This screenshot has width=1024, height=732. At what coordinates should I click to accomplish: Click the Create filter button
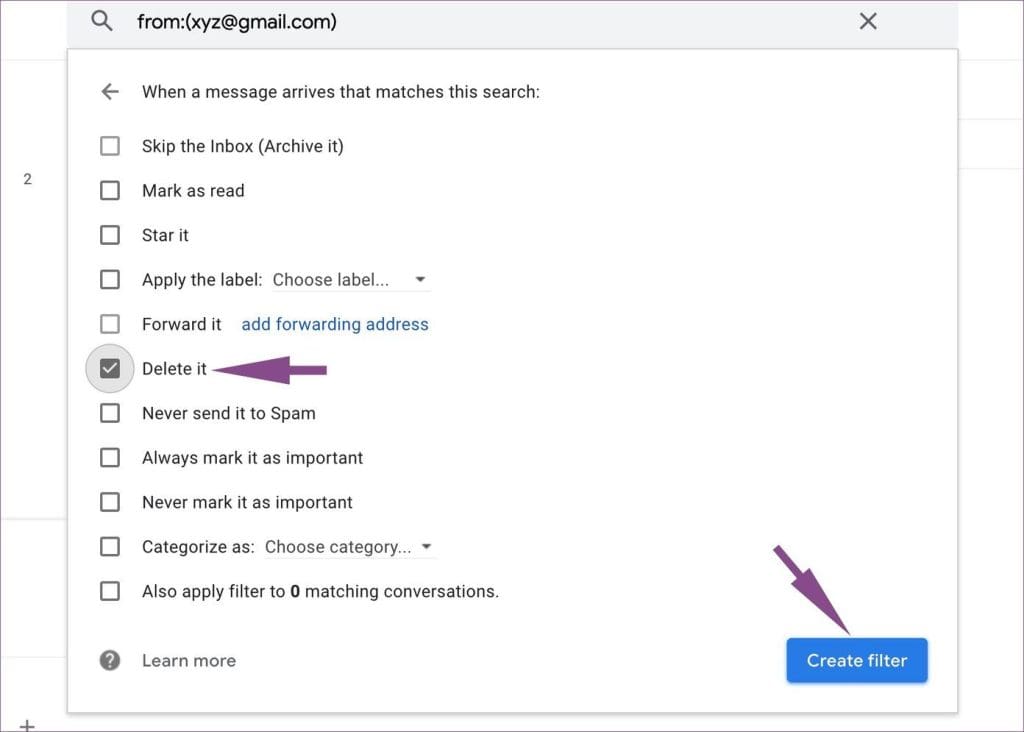coord(856,660)
